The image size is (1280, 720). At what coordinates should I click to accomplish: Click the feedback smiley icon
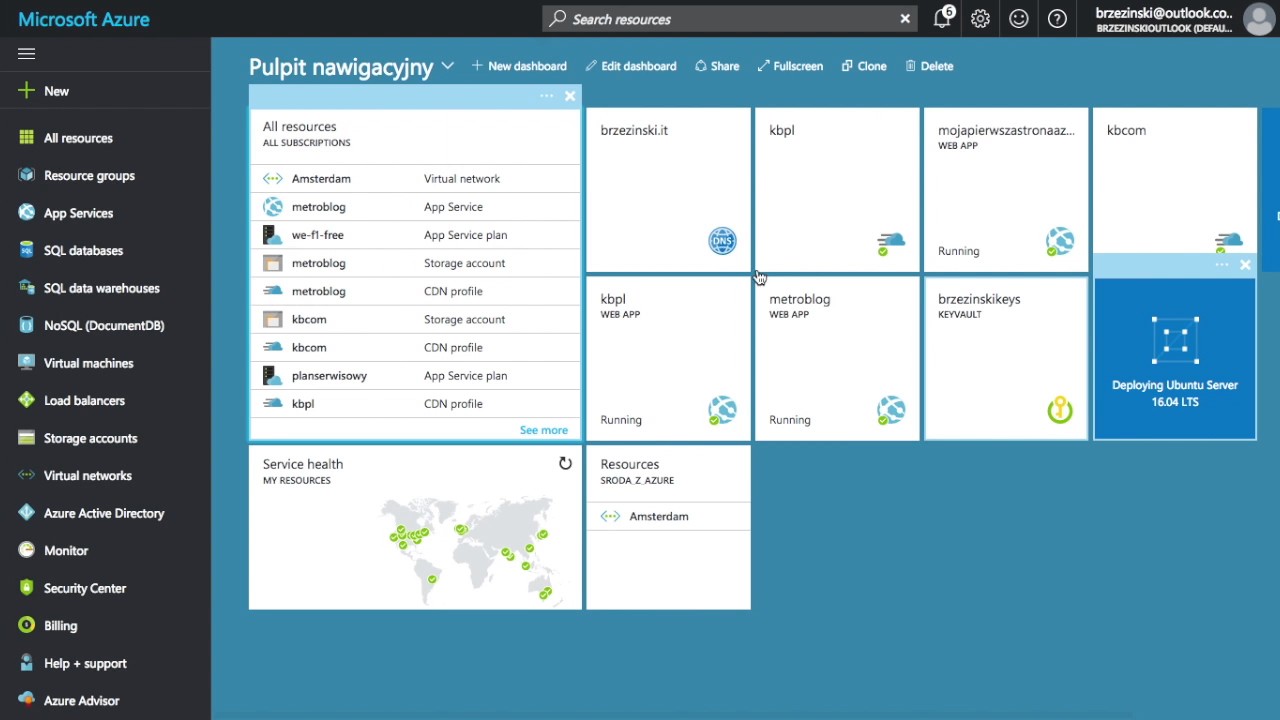click(x=1018, y=18)
